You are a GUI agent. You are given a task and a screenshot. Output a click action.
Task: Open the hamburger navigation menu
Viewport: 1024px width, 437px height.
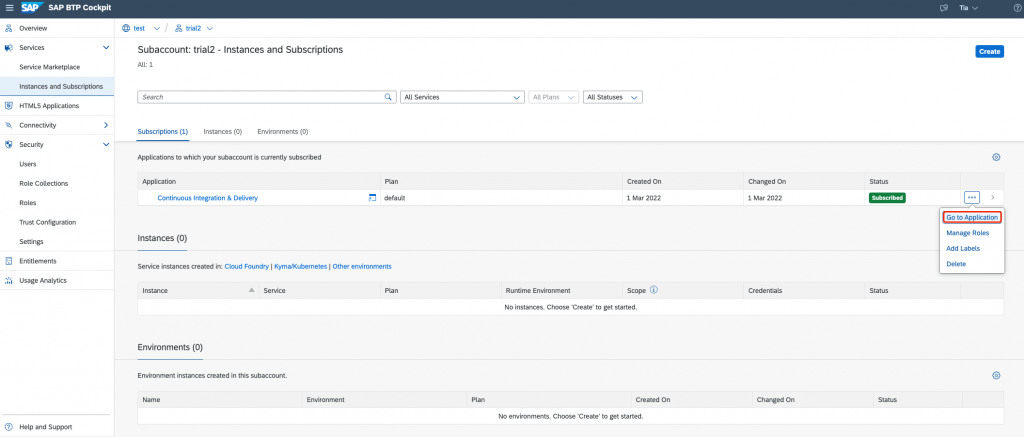(9, 8)
